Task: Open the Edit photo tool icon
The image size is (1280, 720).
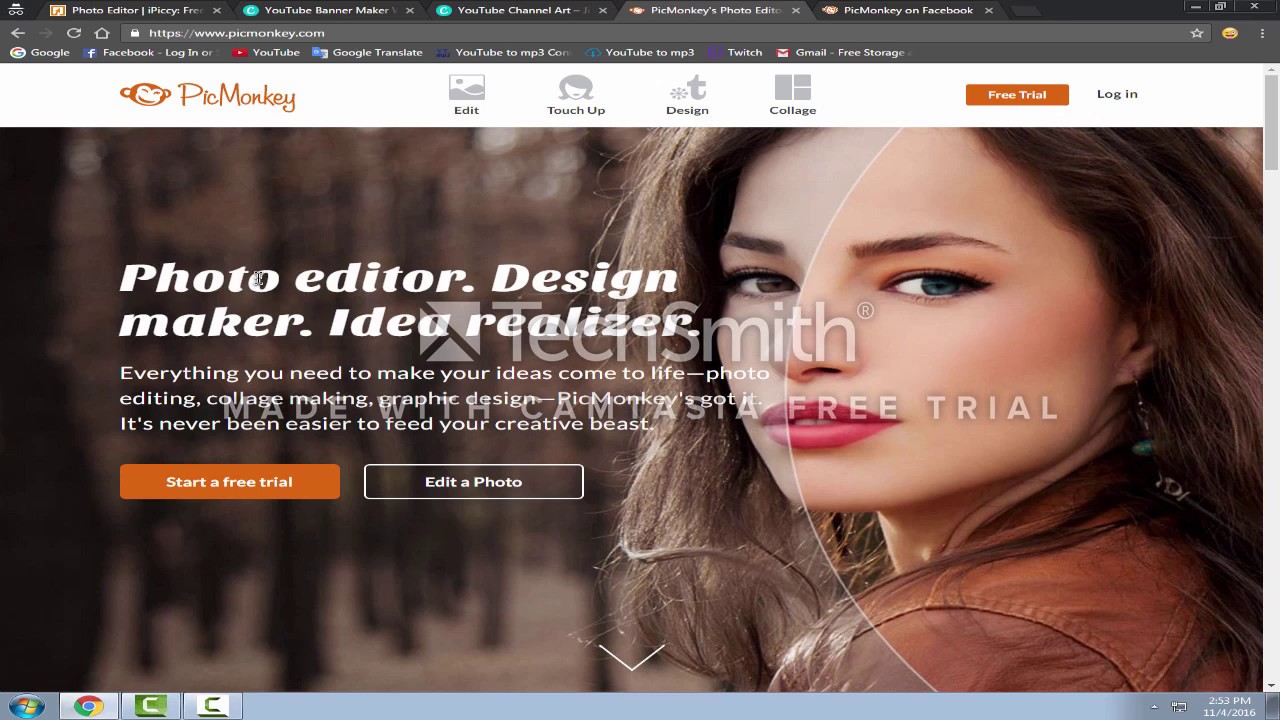Action: [x=466, y=96]
